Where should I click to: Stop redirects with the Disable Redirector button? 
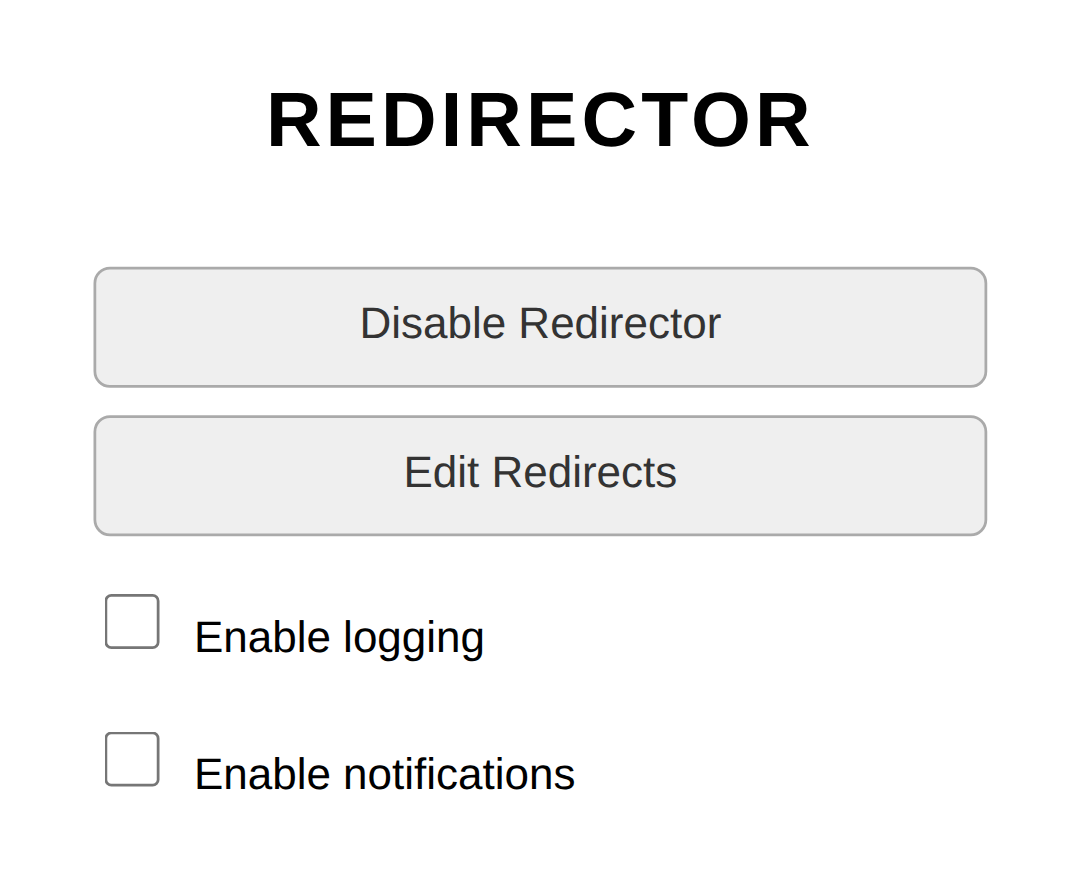coord(540,326)
